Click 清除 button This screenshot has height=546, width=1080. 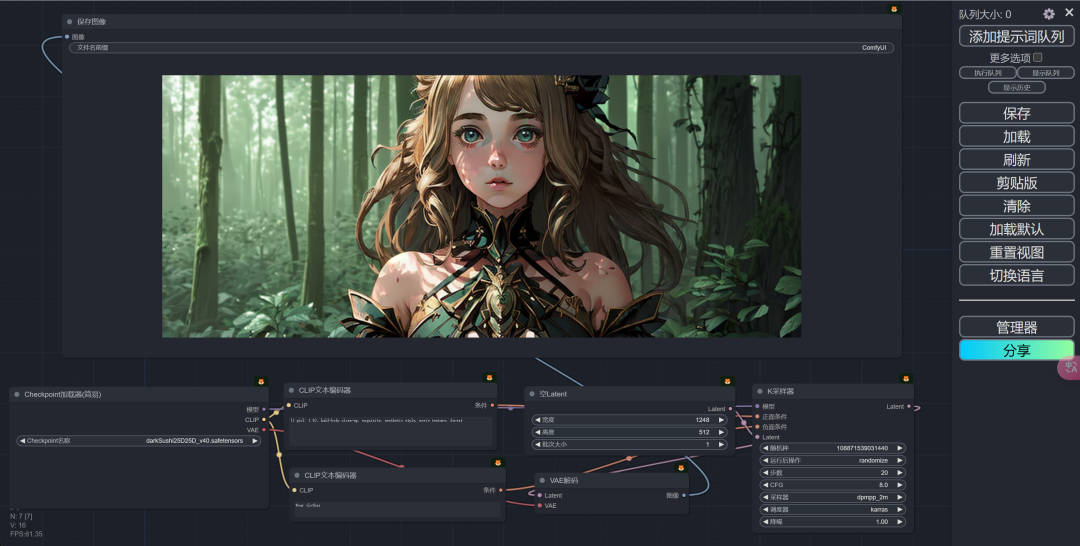point(1017,206)
